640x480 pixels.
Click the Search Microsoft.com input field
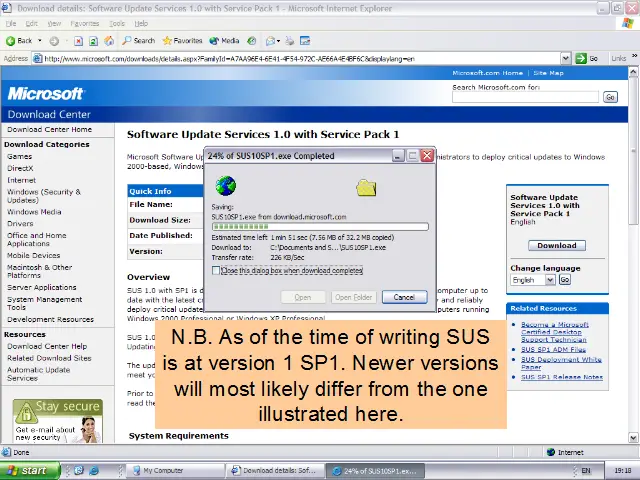(x=525, y=97)
